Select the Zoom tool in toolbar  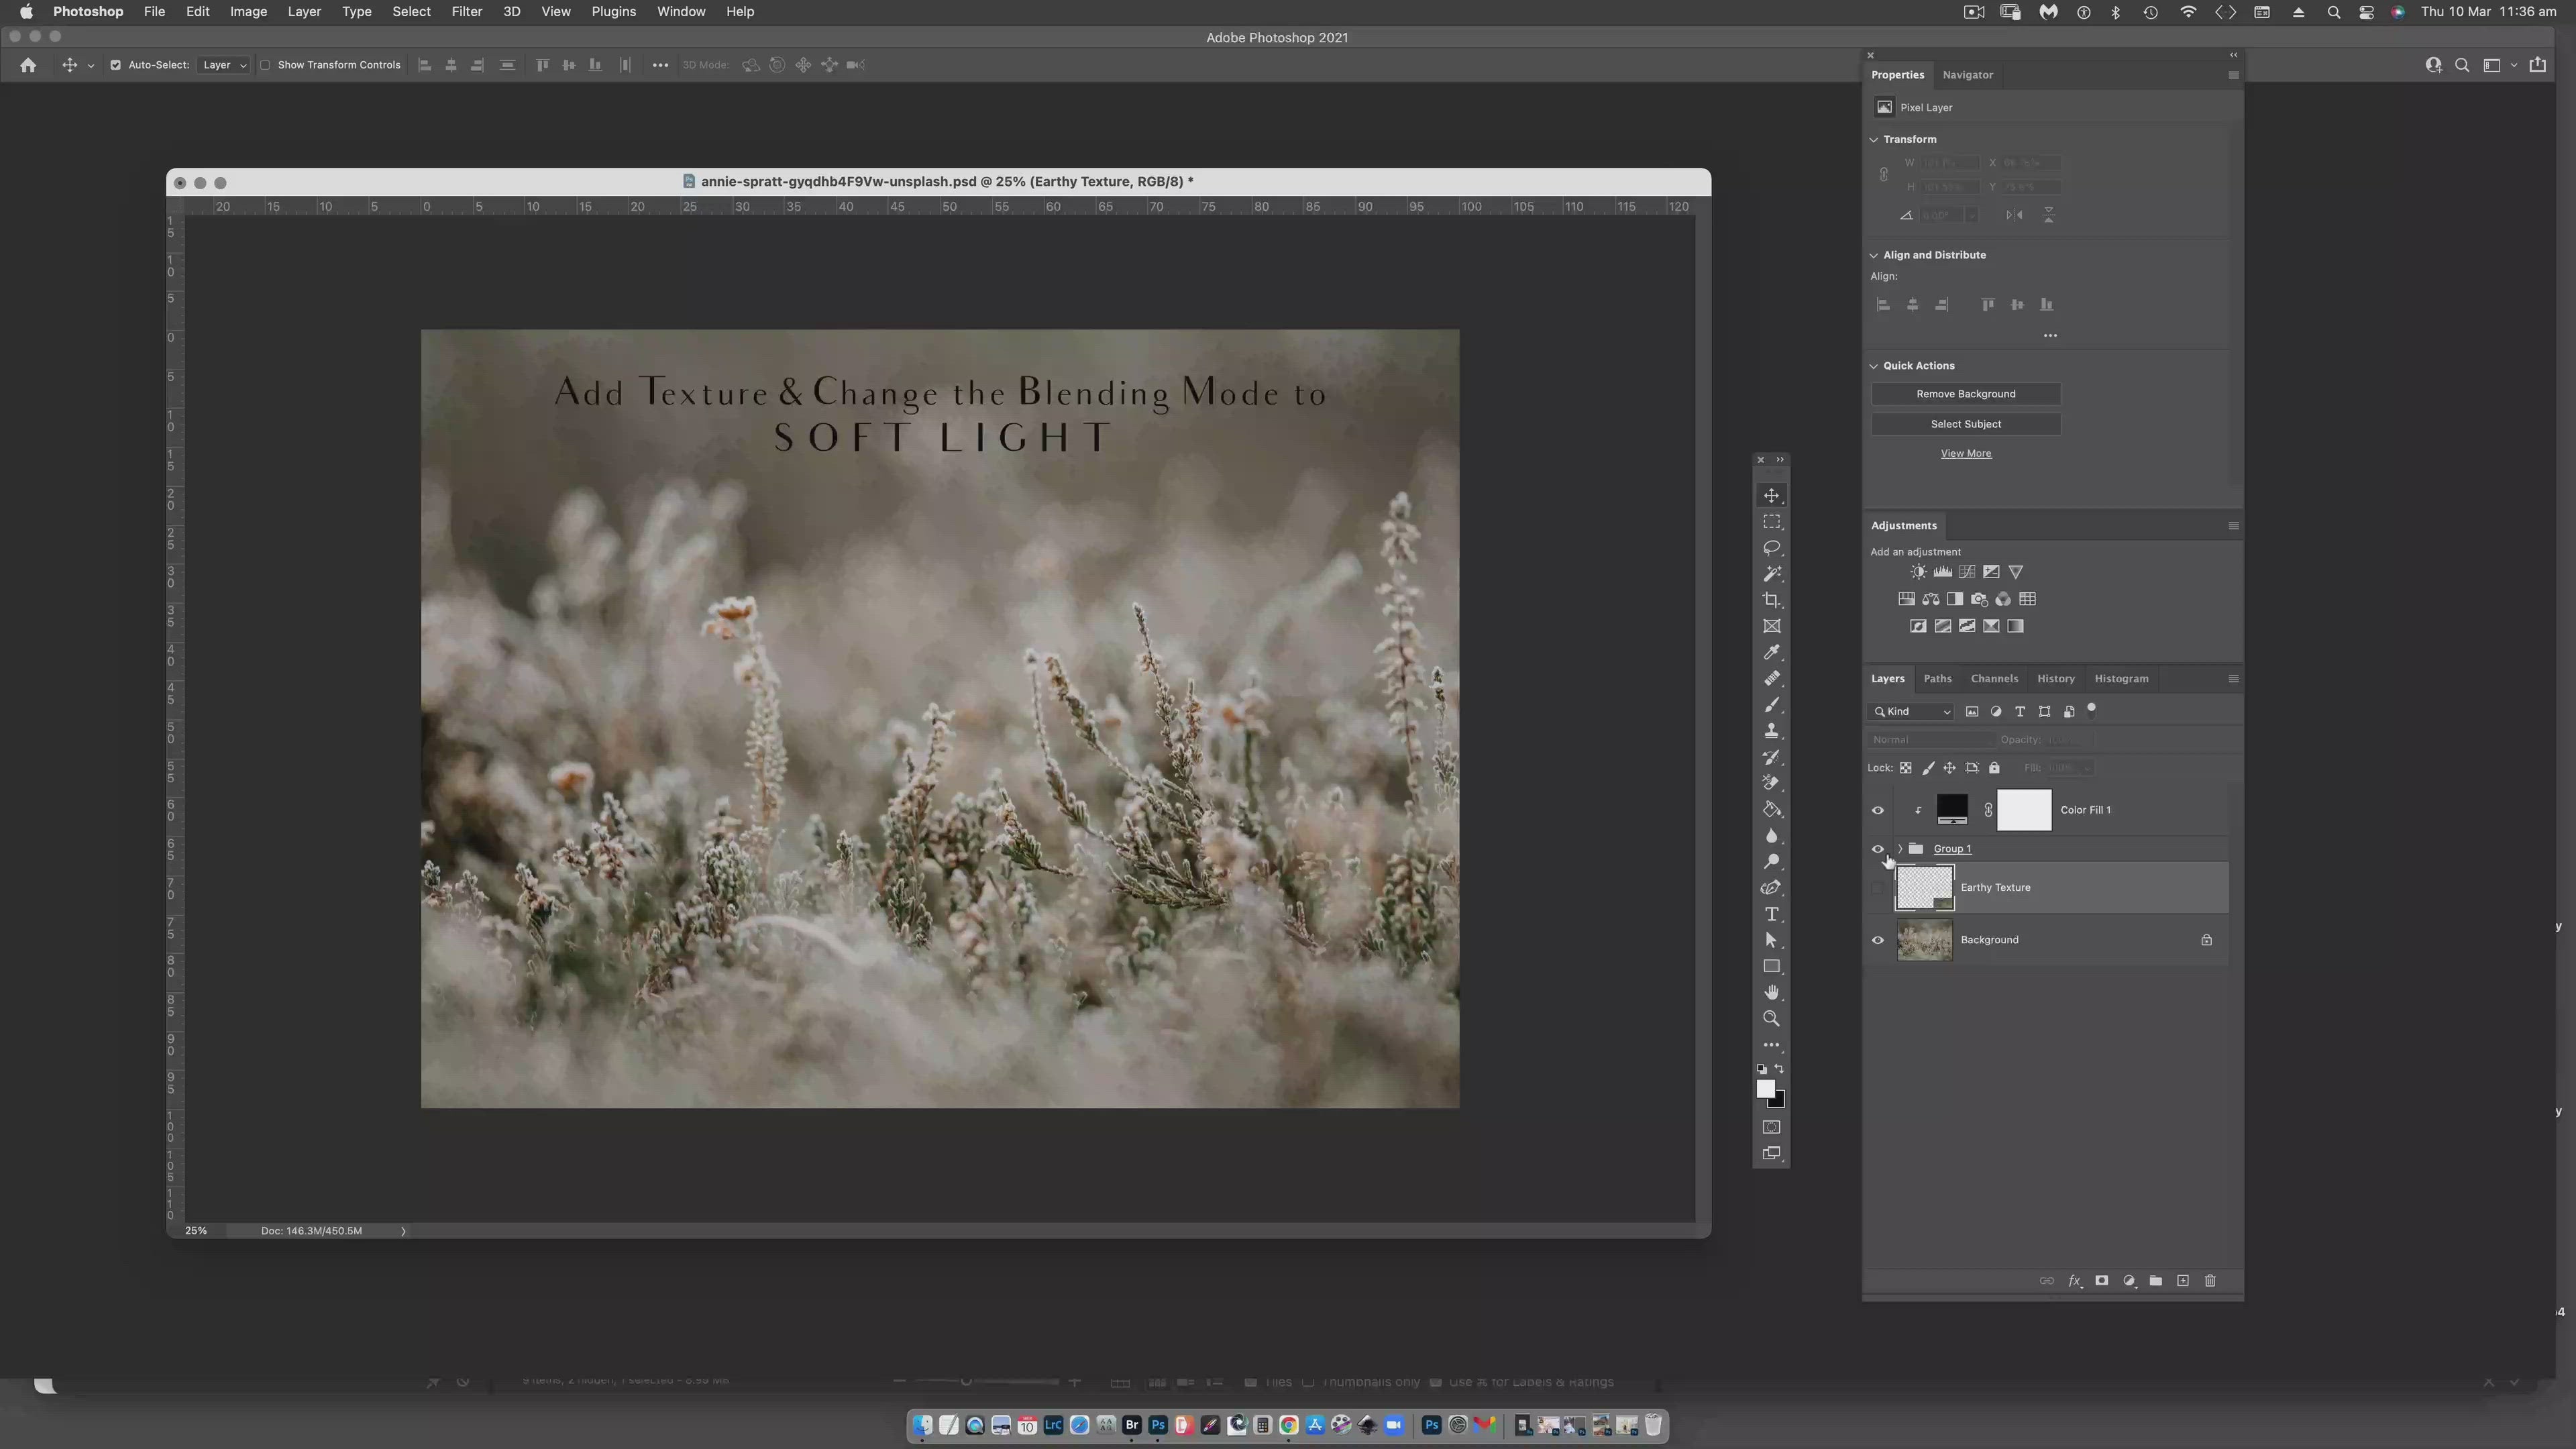coord(1771,1018)
